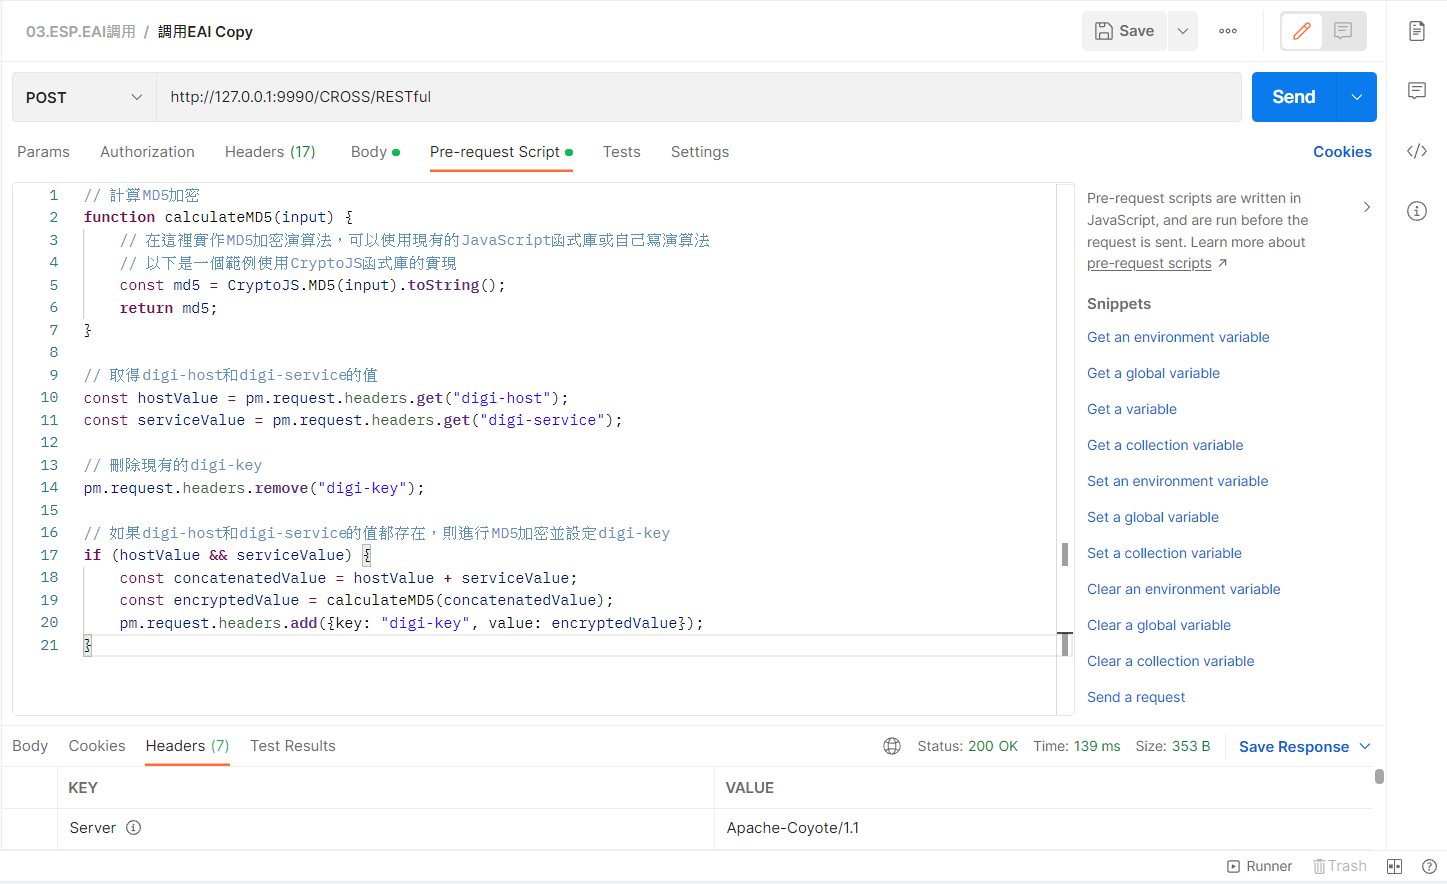Click the request URL field

coord(698,97)
